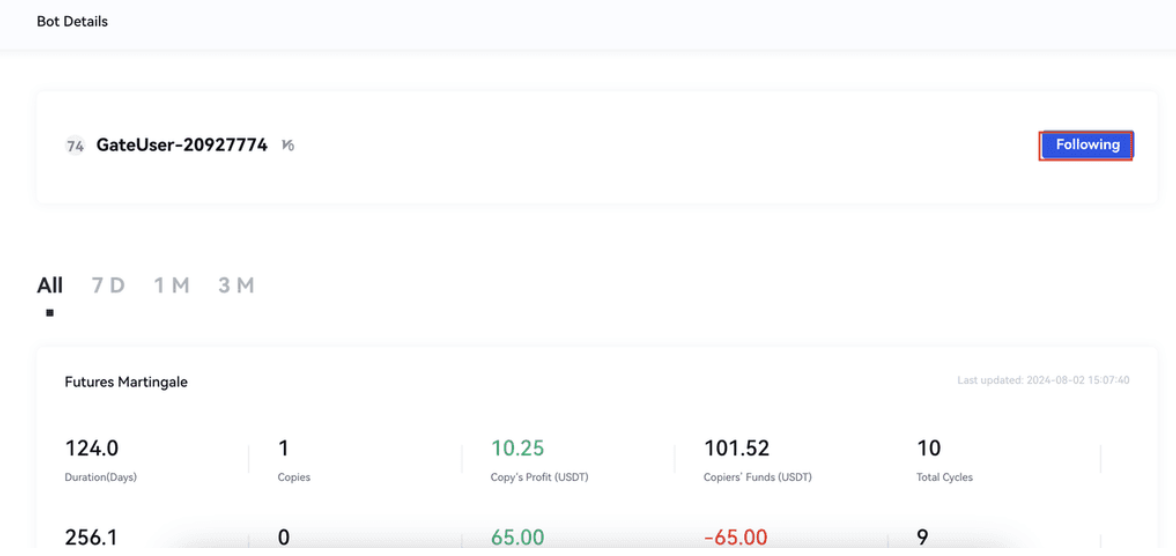The height and width of the screenshot is (556, 1176).
Task: Click the green 65.00 value
Action: point(517,538)
